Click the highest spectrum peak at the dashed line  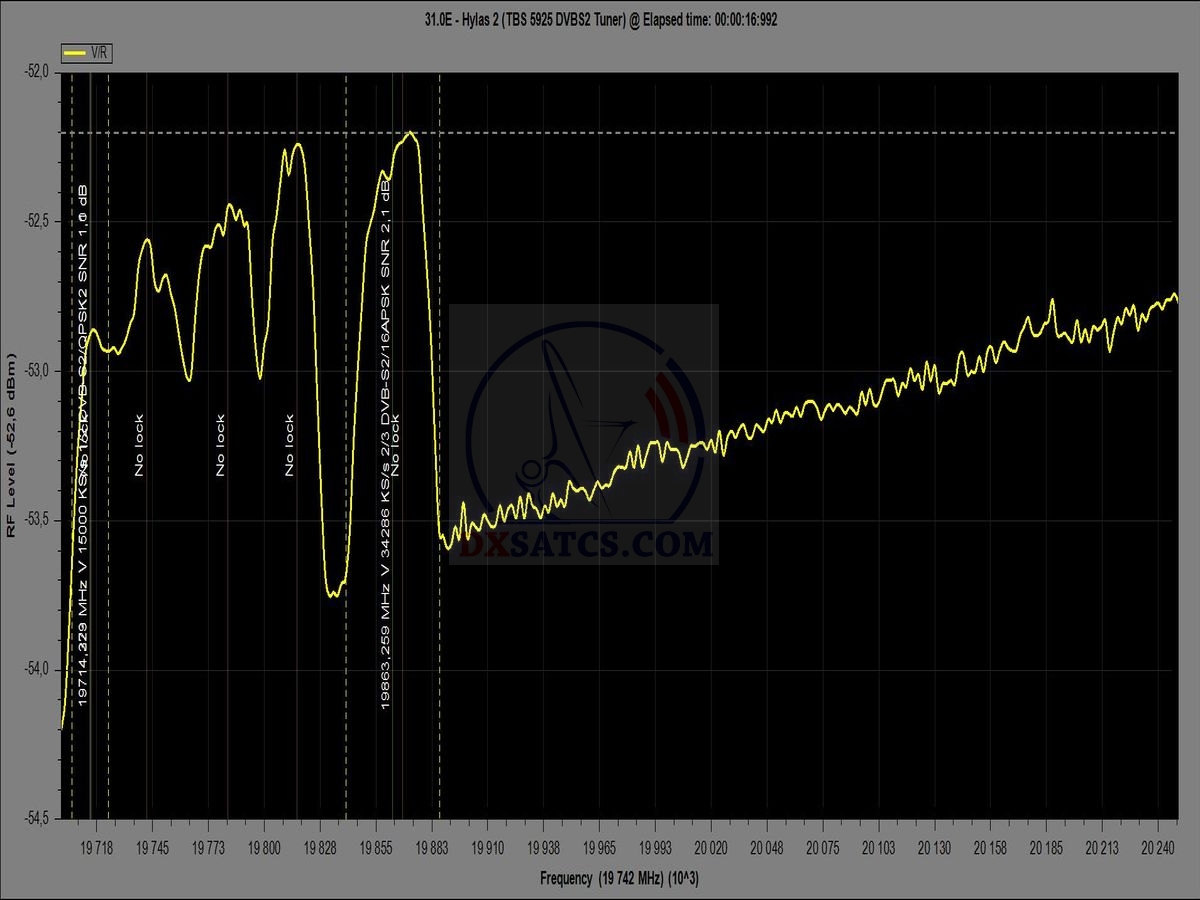(x=410, y=133)
